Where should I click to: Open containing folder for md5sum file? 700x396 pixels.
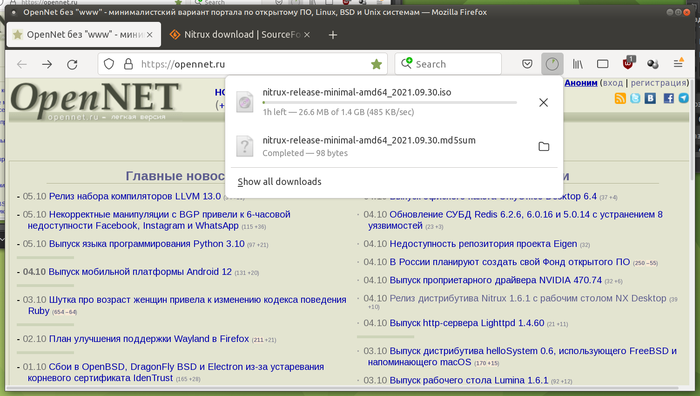tap(544, 146)
